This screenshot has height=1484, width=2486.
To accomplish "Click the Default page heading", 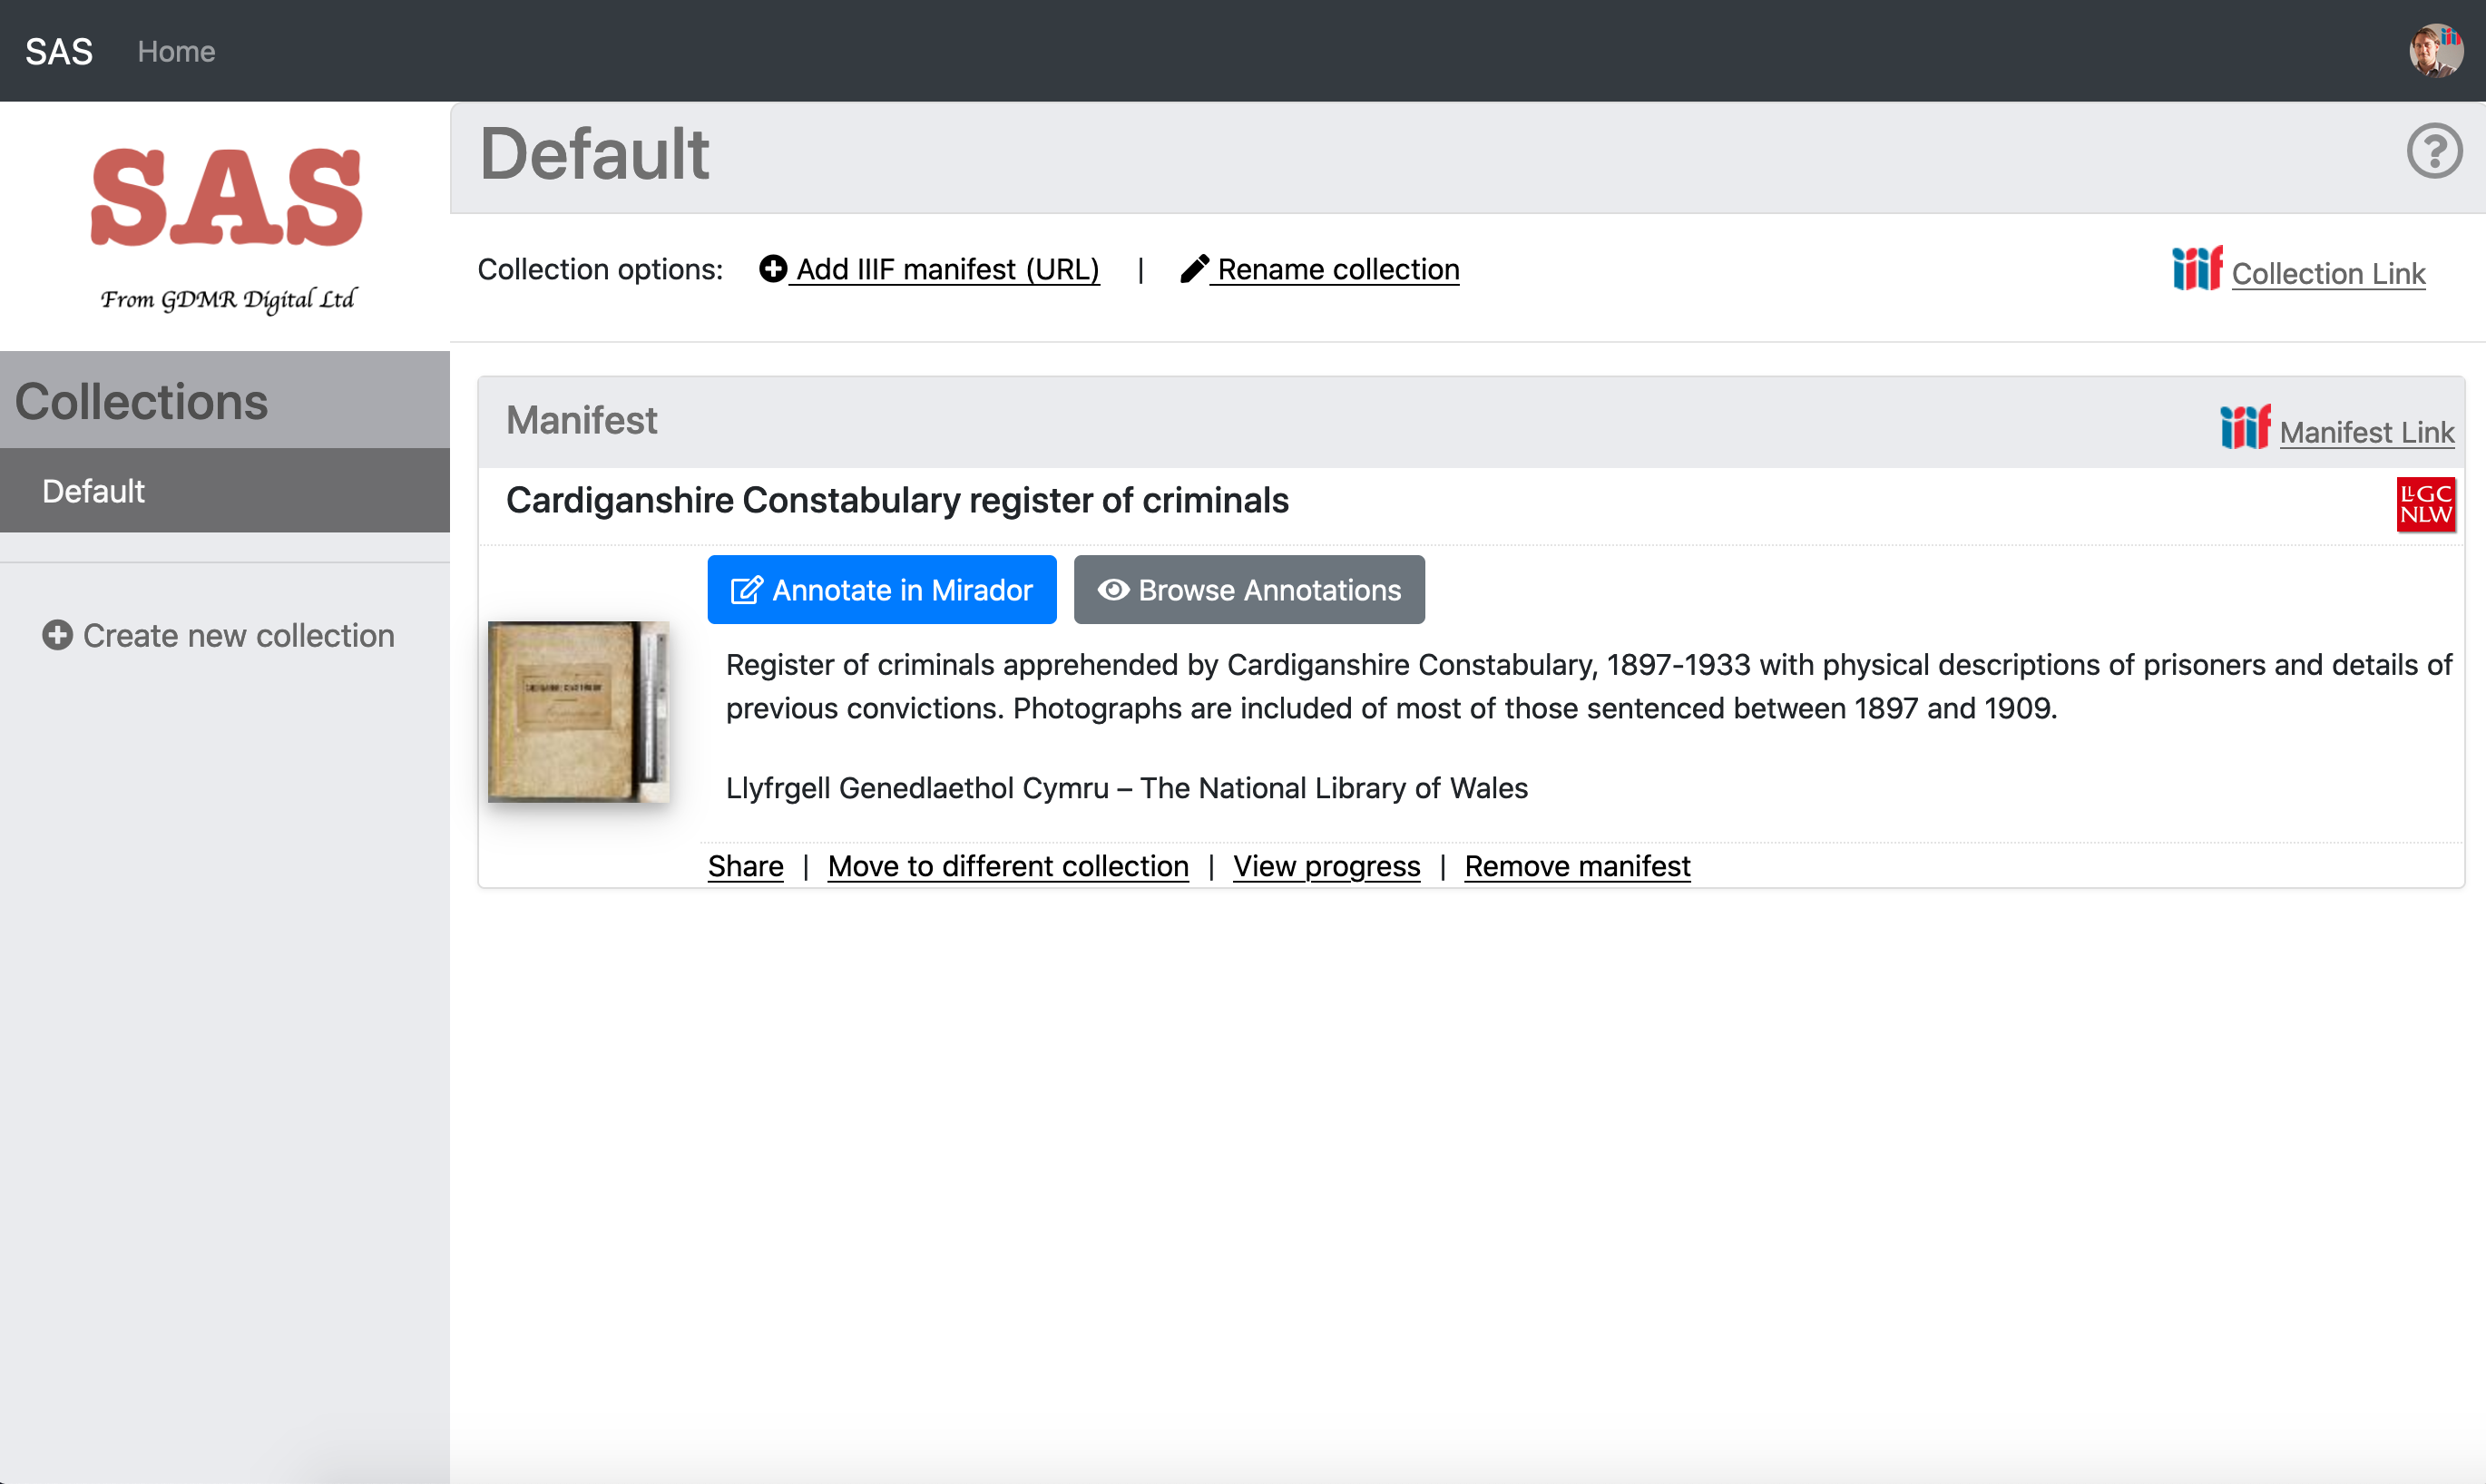I will click(x=594, y=154).
